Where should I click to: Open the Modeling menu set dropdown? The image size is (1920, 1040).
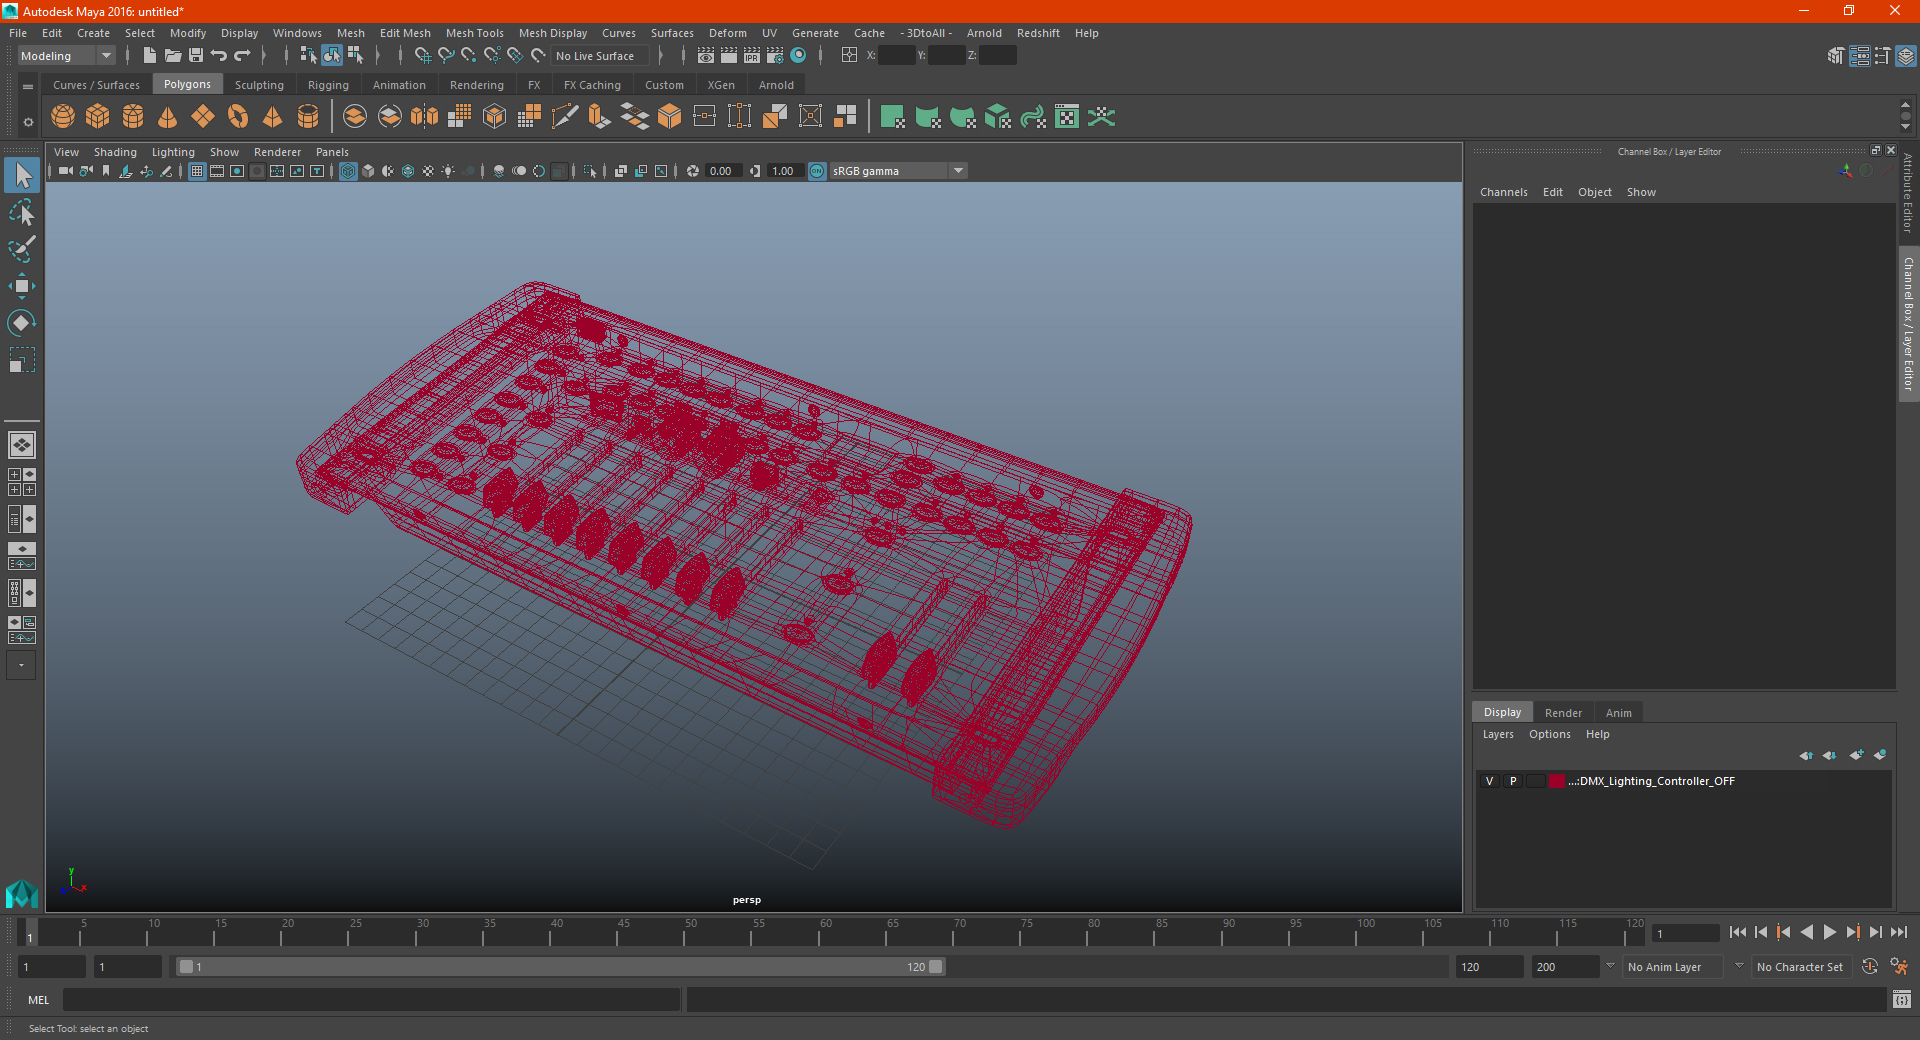(x=67, y=56)
